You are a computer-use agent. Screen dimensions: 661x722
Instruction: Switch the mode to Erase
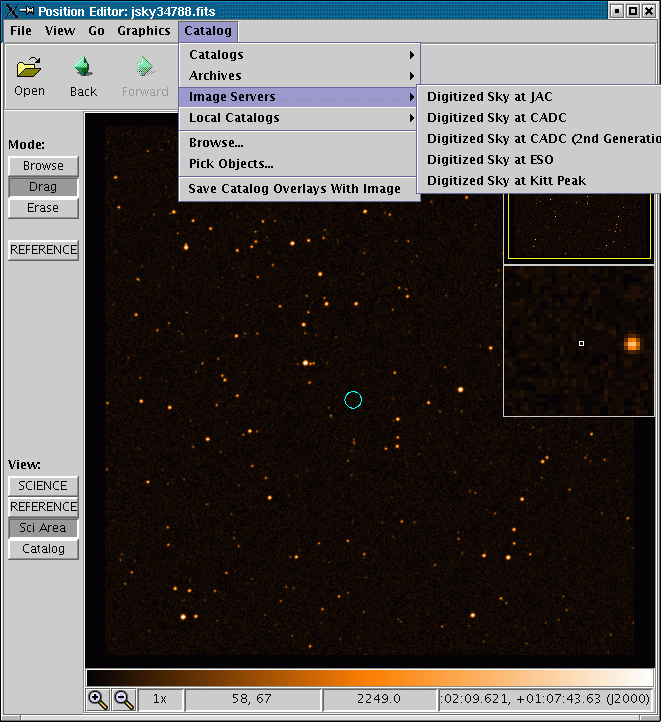[x=43, y=208]
